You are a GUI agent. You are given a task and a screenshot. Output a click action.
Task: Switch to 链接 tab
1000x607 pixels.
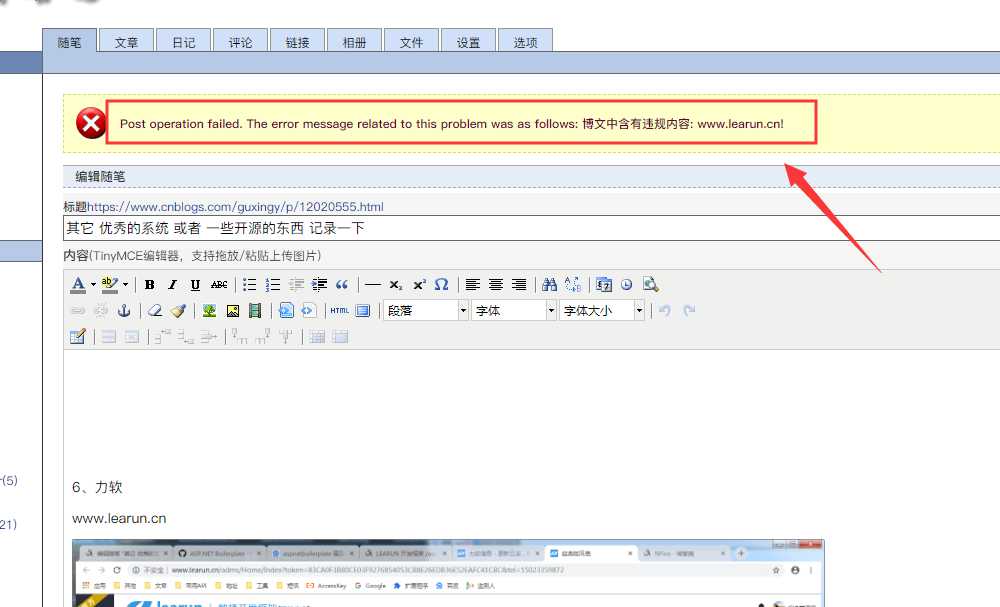pyautogui.click(x=297, y=42)
